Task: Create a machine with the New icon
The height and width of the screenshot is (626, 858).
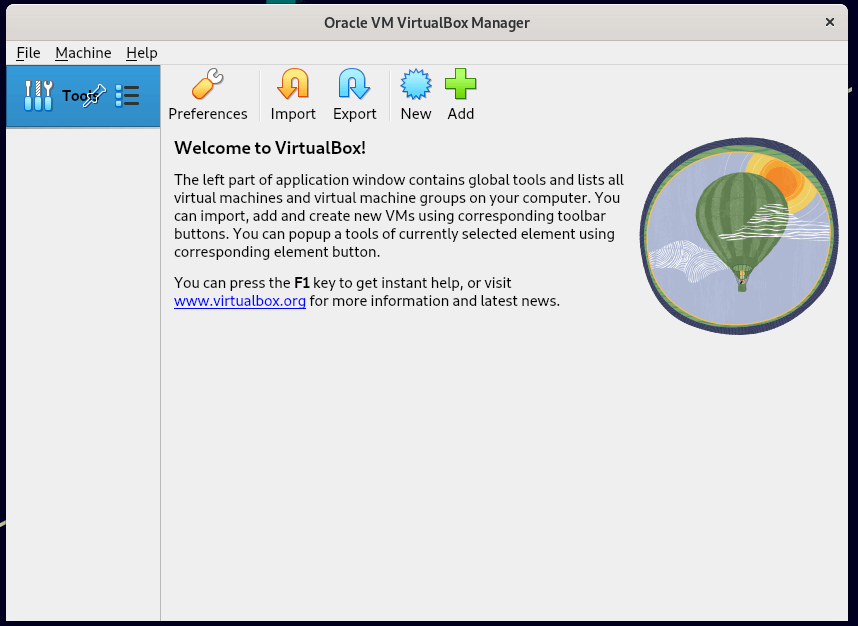Action: click(x=416, y=84)
